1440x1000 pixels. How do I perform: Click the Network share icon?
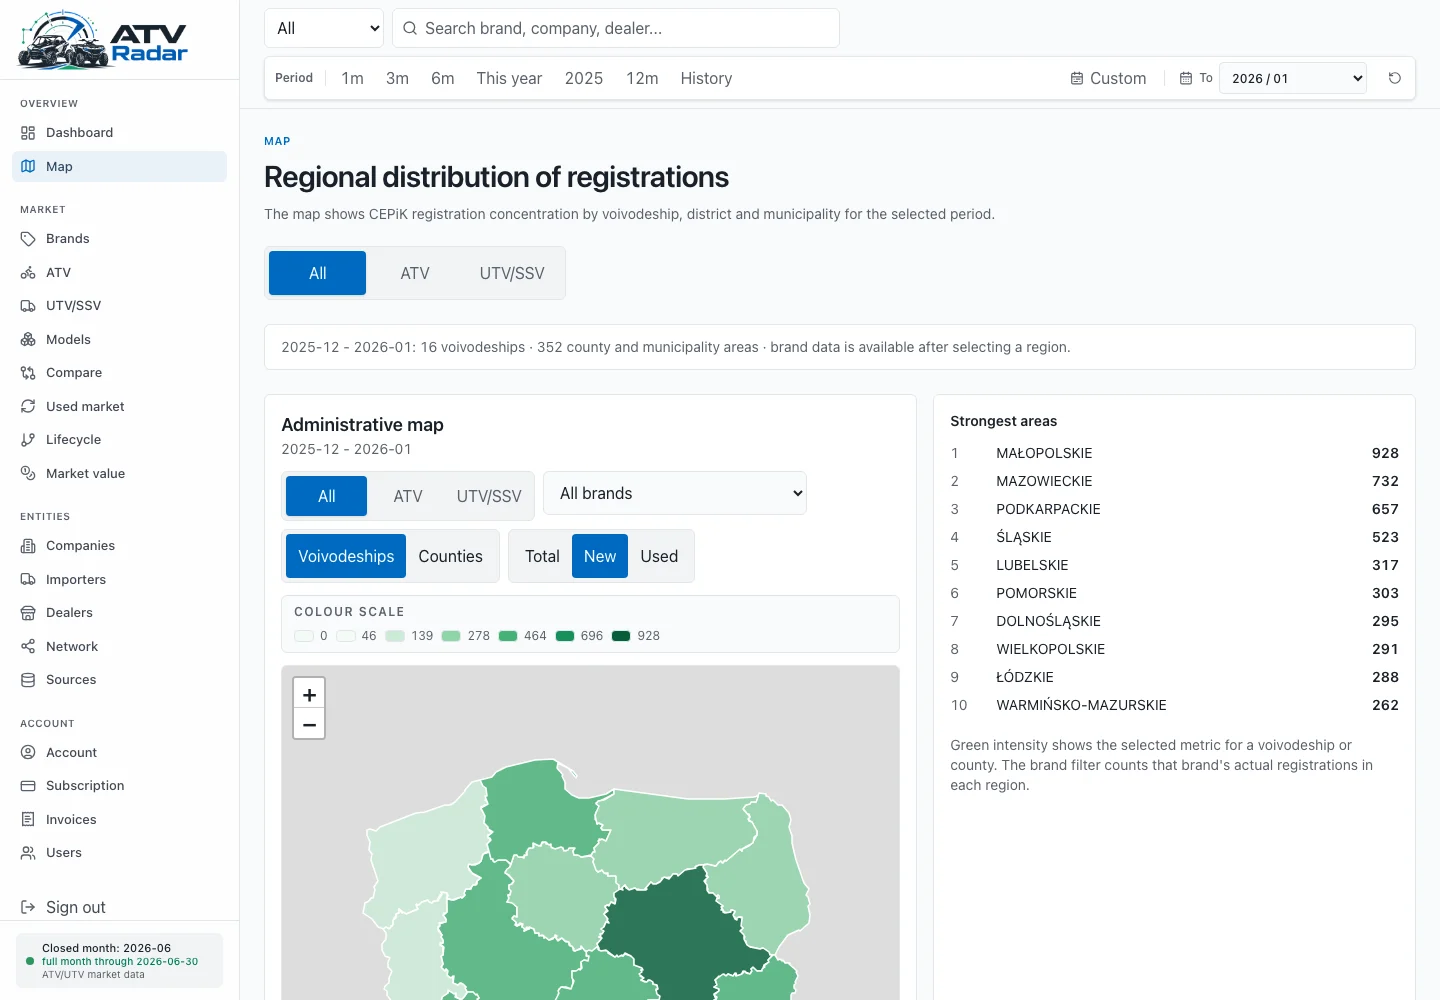click(28, 647)
